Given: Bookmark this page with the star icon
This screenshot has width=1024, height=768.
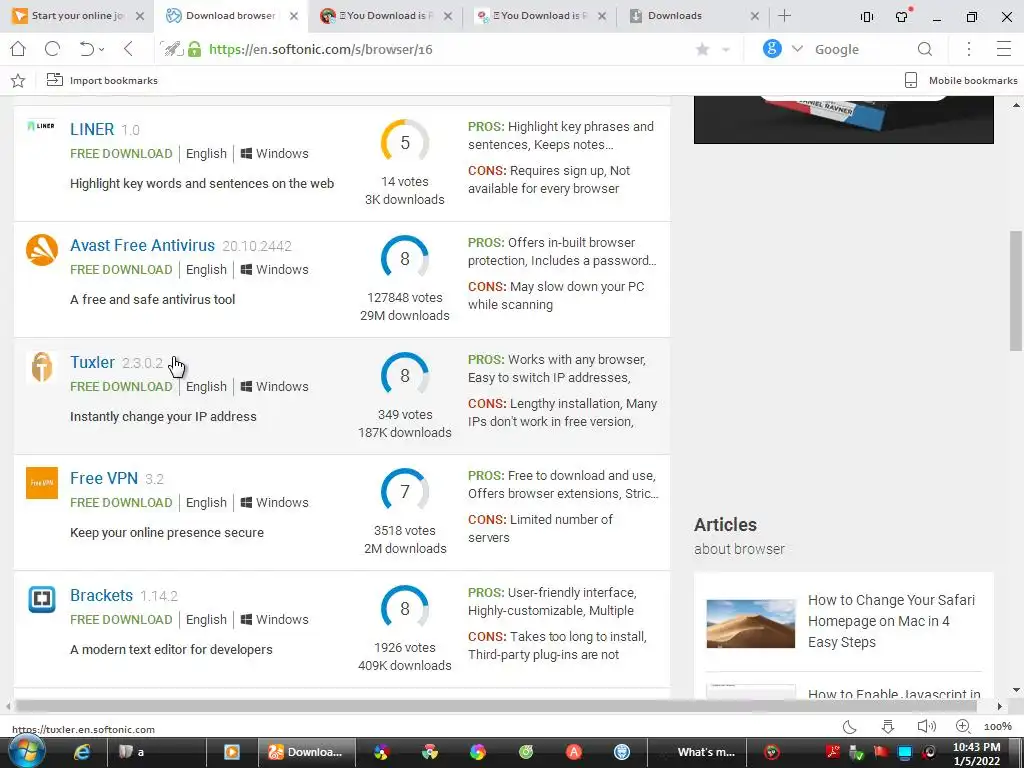Looking at the screenshot, I should coord(703,49).
